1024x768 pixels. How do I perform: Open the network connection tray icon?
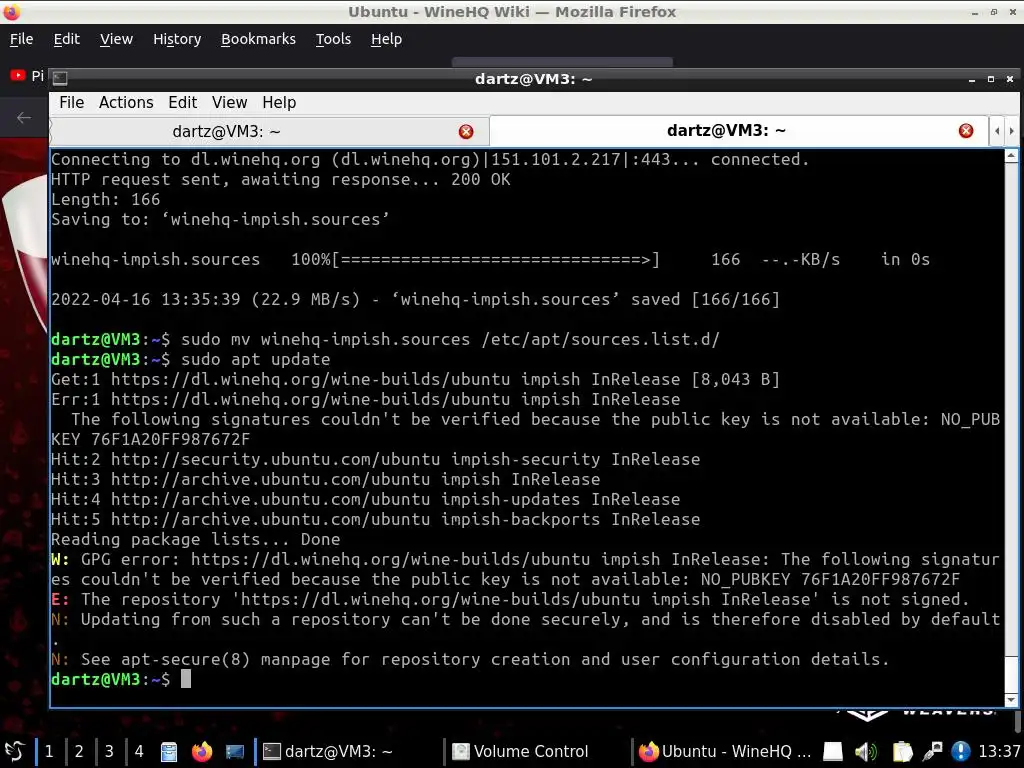pyautogui.click(x=932, y=752)
